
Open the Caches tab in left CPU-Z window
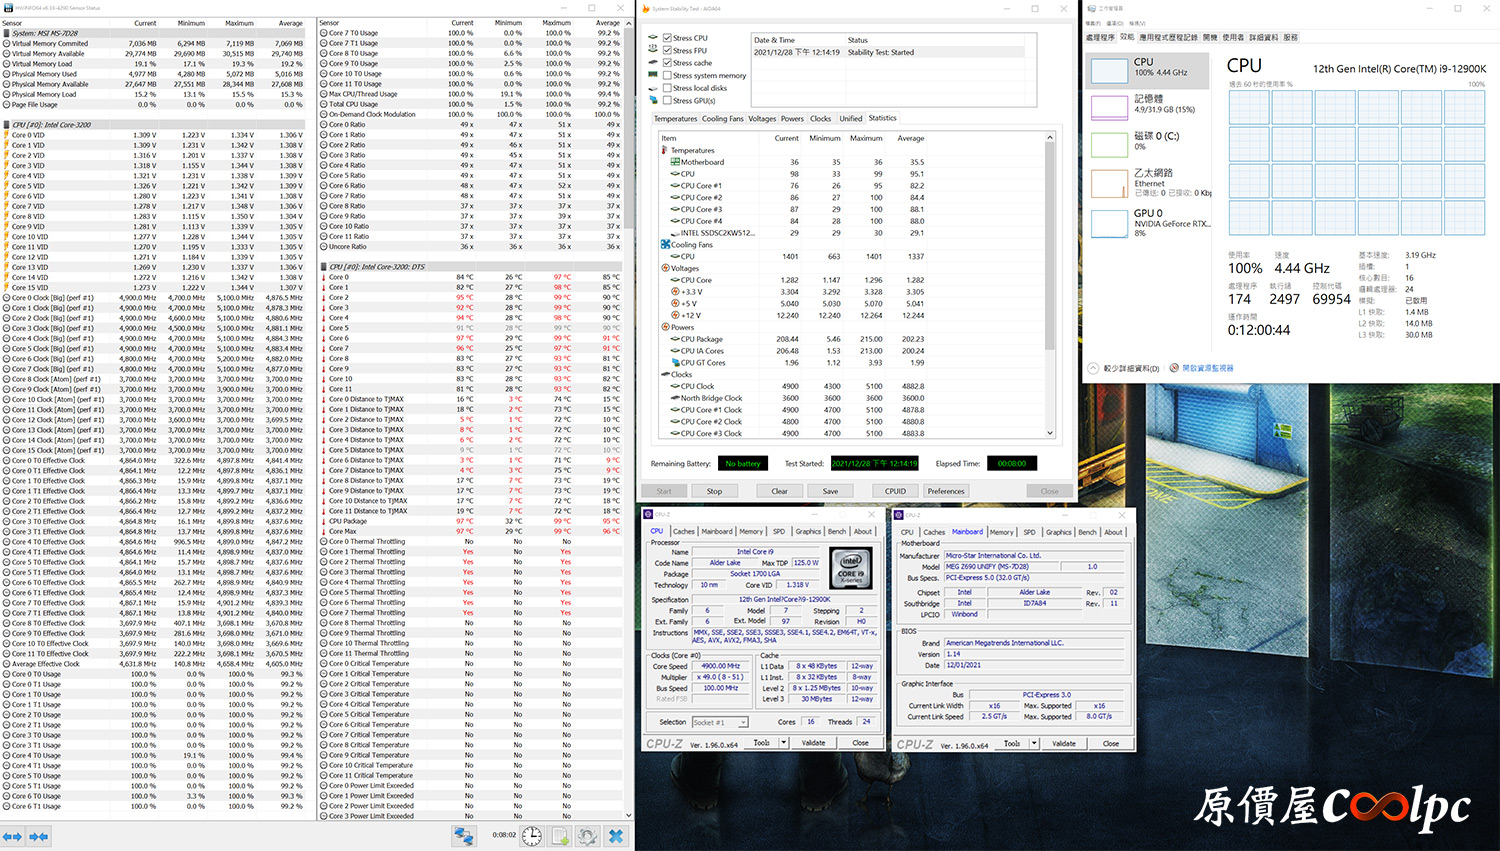(x=684, y=532)
